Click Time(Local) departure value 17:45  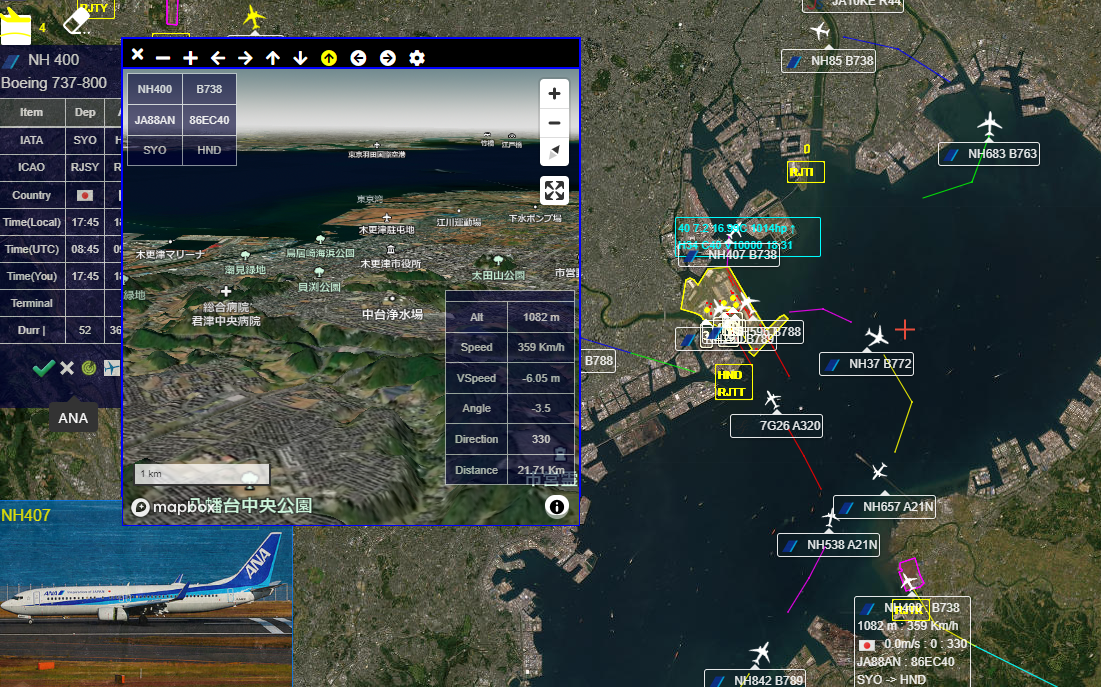[85, 222]
